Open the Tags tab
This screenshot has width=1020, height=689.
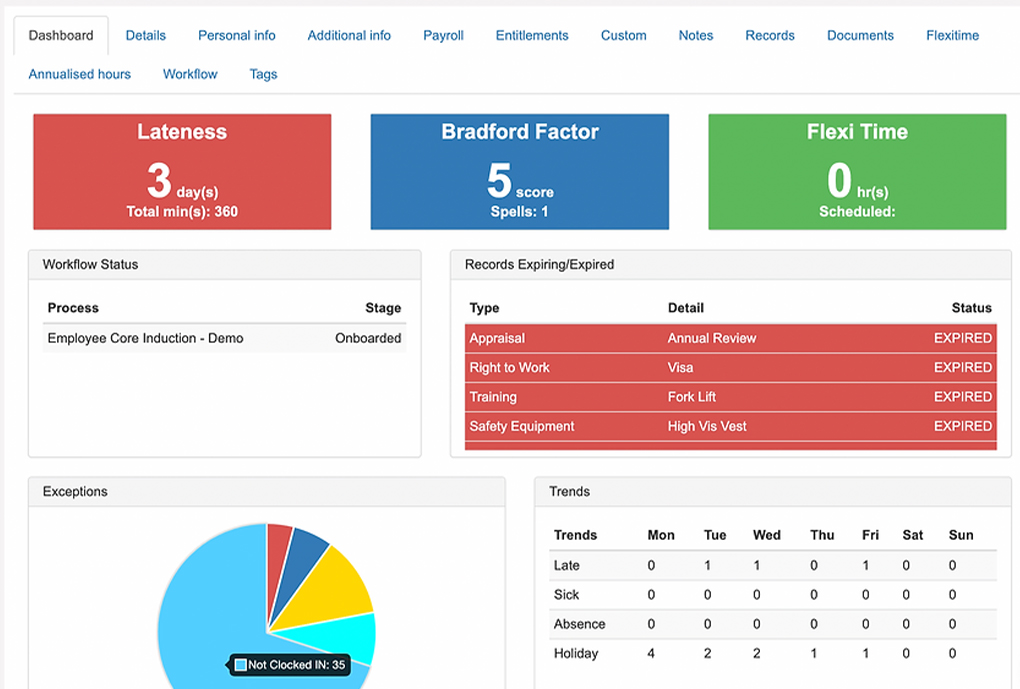[x=263, y=75]
